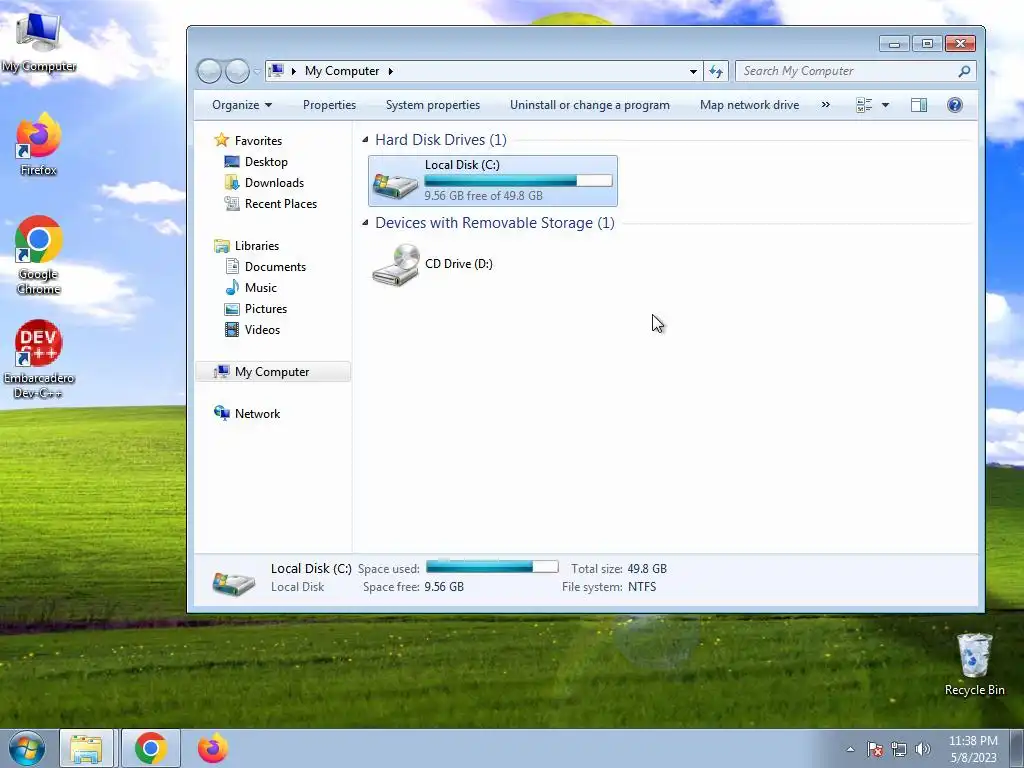
Task: Open the address bar history dropdown
Action: point(693,71)
